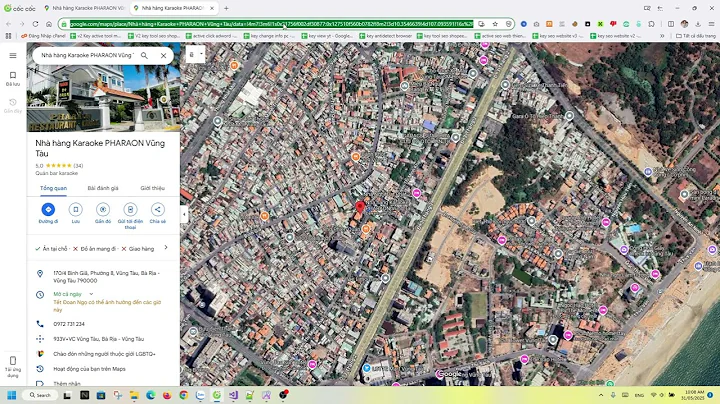Viewport: 720px width, 404px height.
Task: Expand service options chevron after Giao hàng
Action: 166,248
